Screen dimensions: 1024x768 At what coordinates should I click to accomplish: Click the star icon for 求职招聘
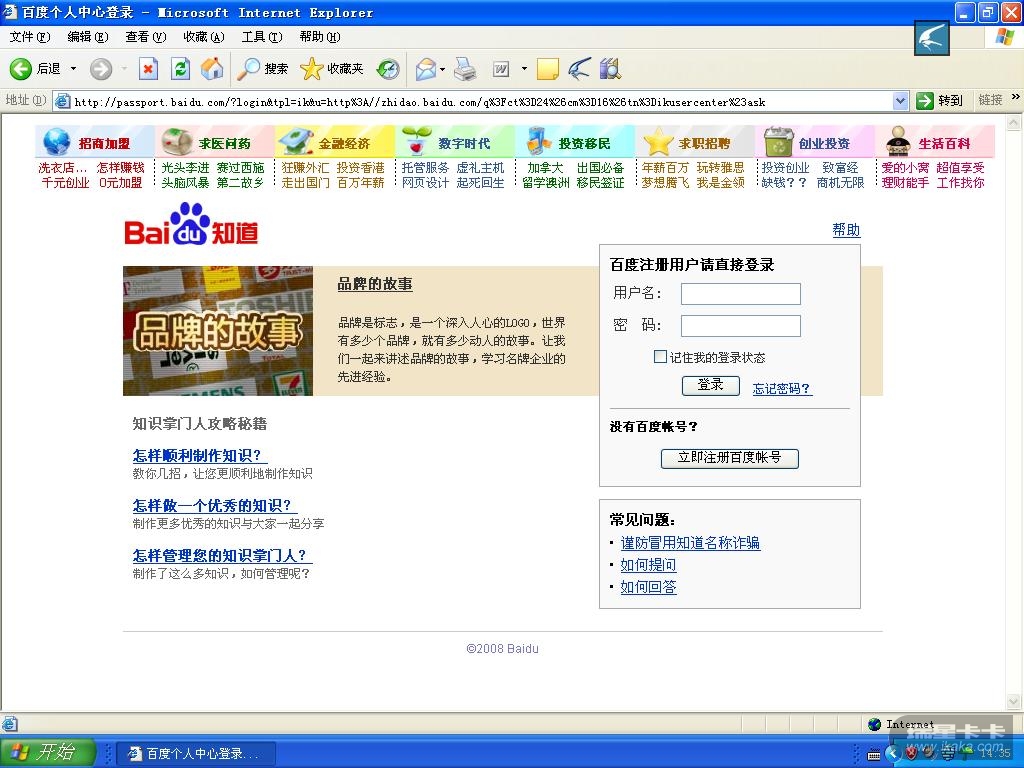coord(658,142)
